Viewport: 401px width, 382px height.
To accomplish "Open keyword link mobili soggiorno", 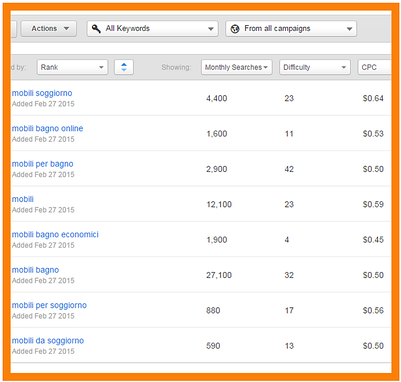I will pyautogui.click(x=42, y=93).
